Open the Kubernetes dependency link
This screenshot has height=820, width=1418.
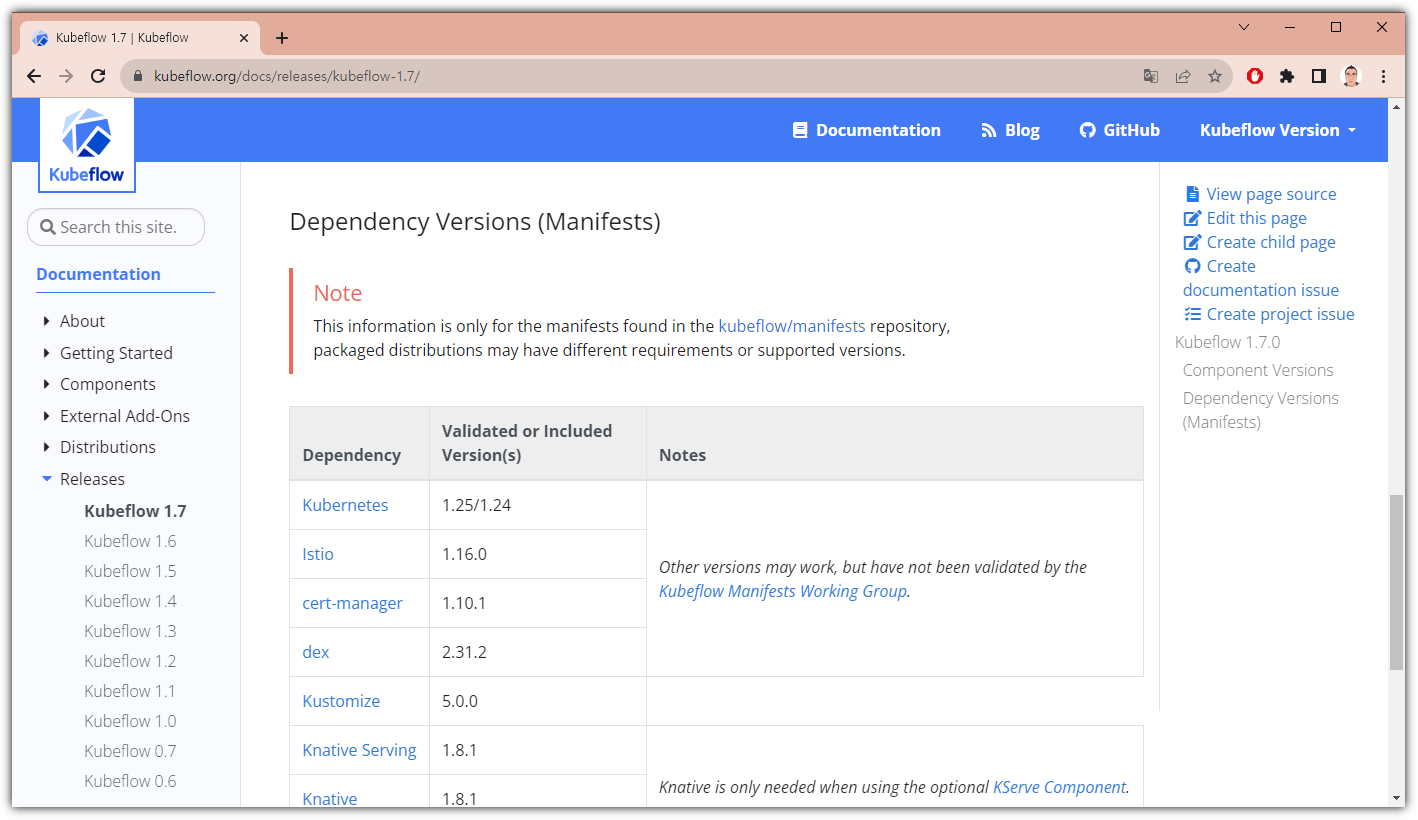(345, 505)
